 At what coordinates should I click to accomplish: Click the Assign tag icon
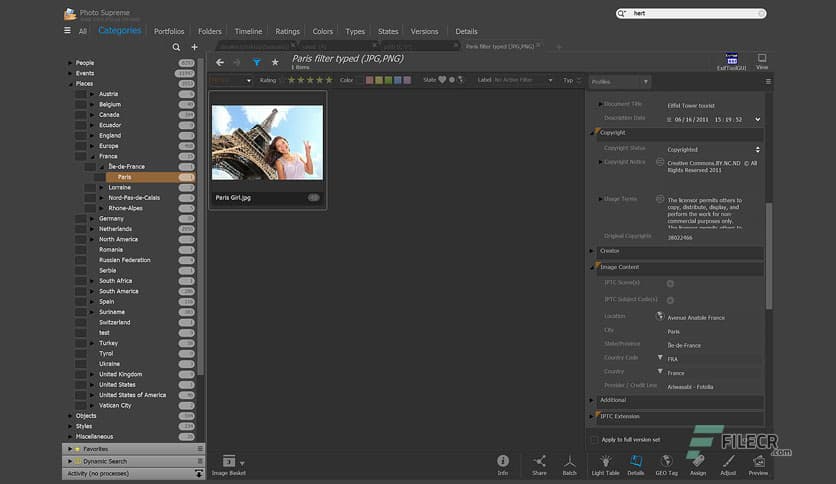click(698, 463)
